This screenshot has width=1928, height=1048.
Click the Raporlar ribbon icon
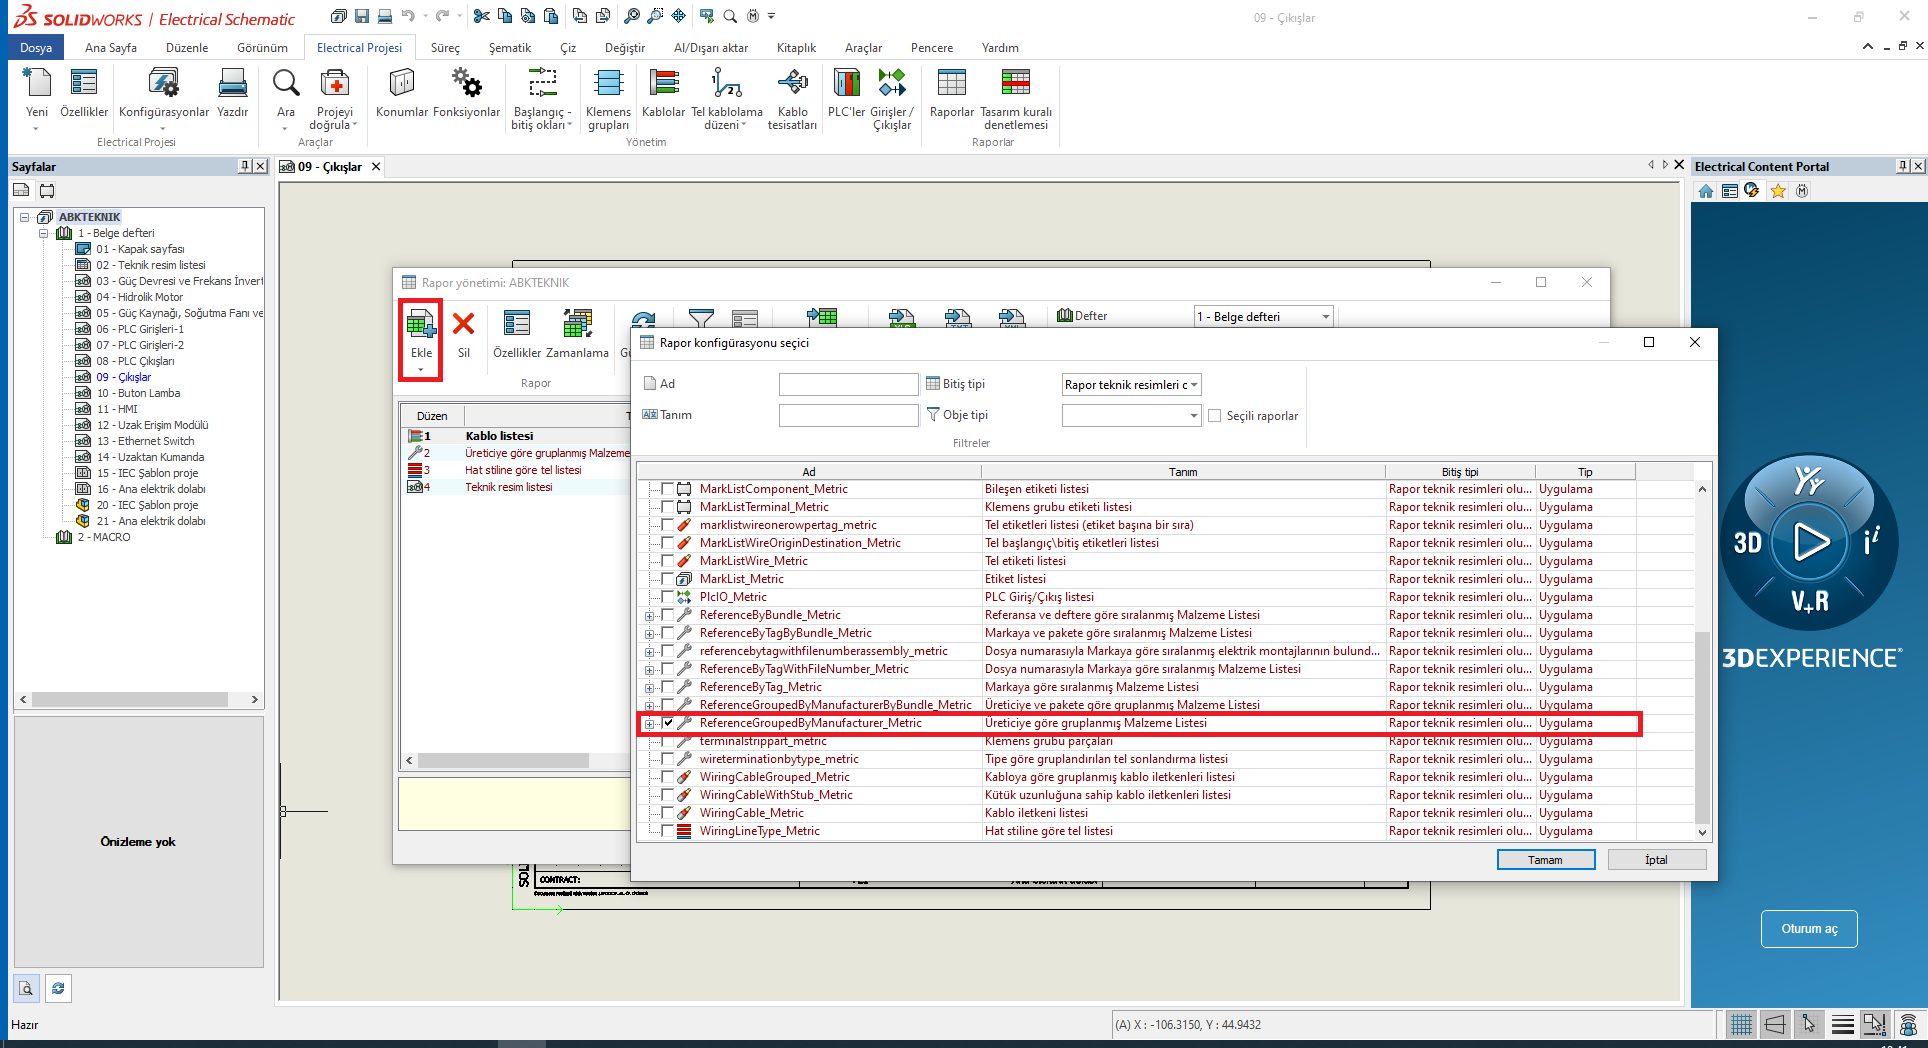(x=951, y=84)
